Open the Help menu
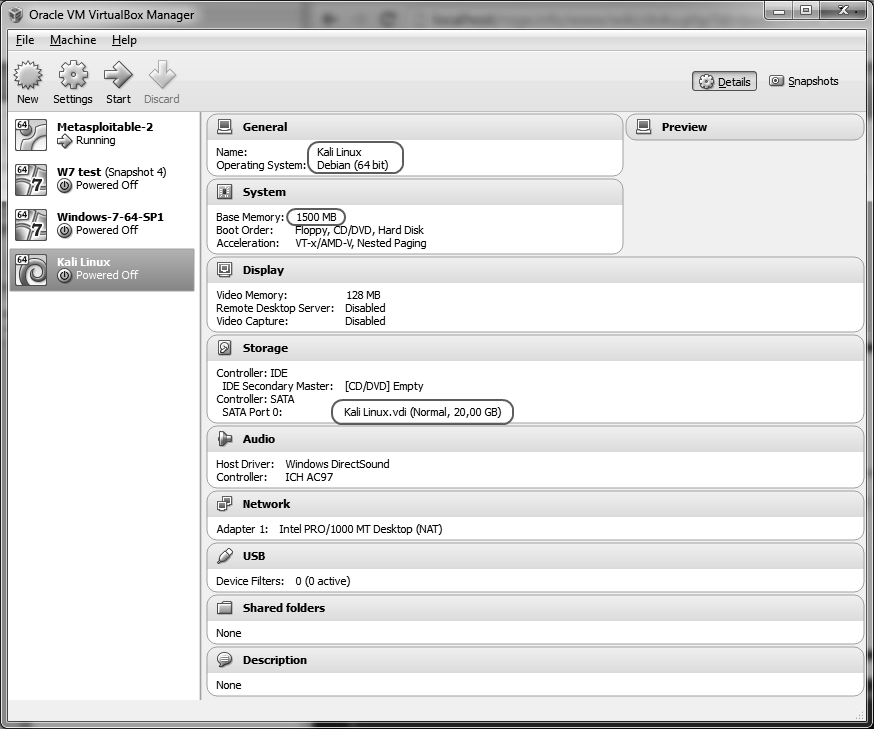Viewport: 874px width, 729px height. tap(124, 40)
